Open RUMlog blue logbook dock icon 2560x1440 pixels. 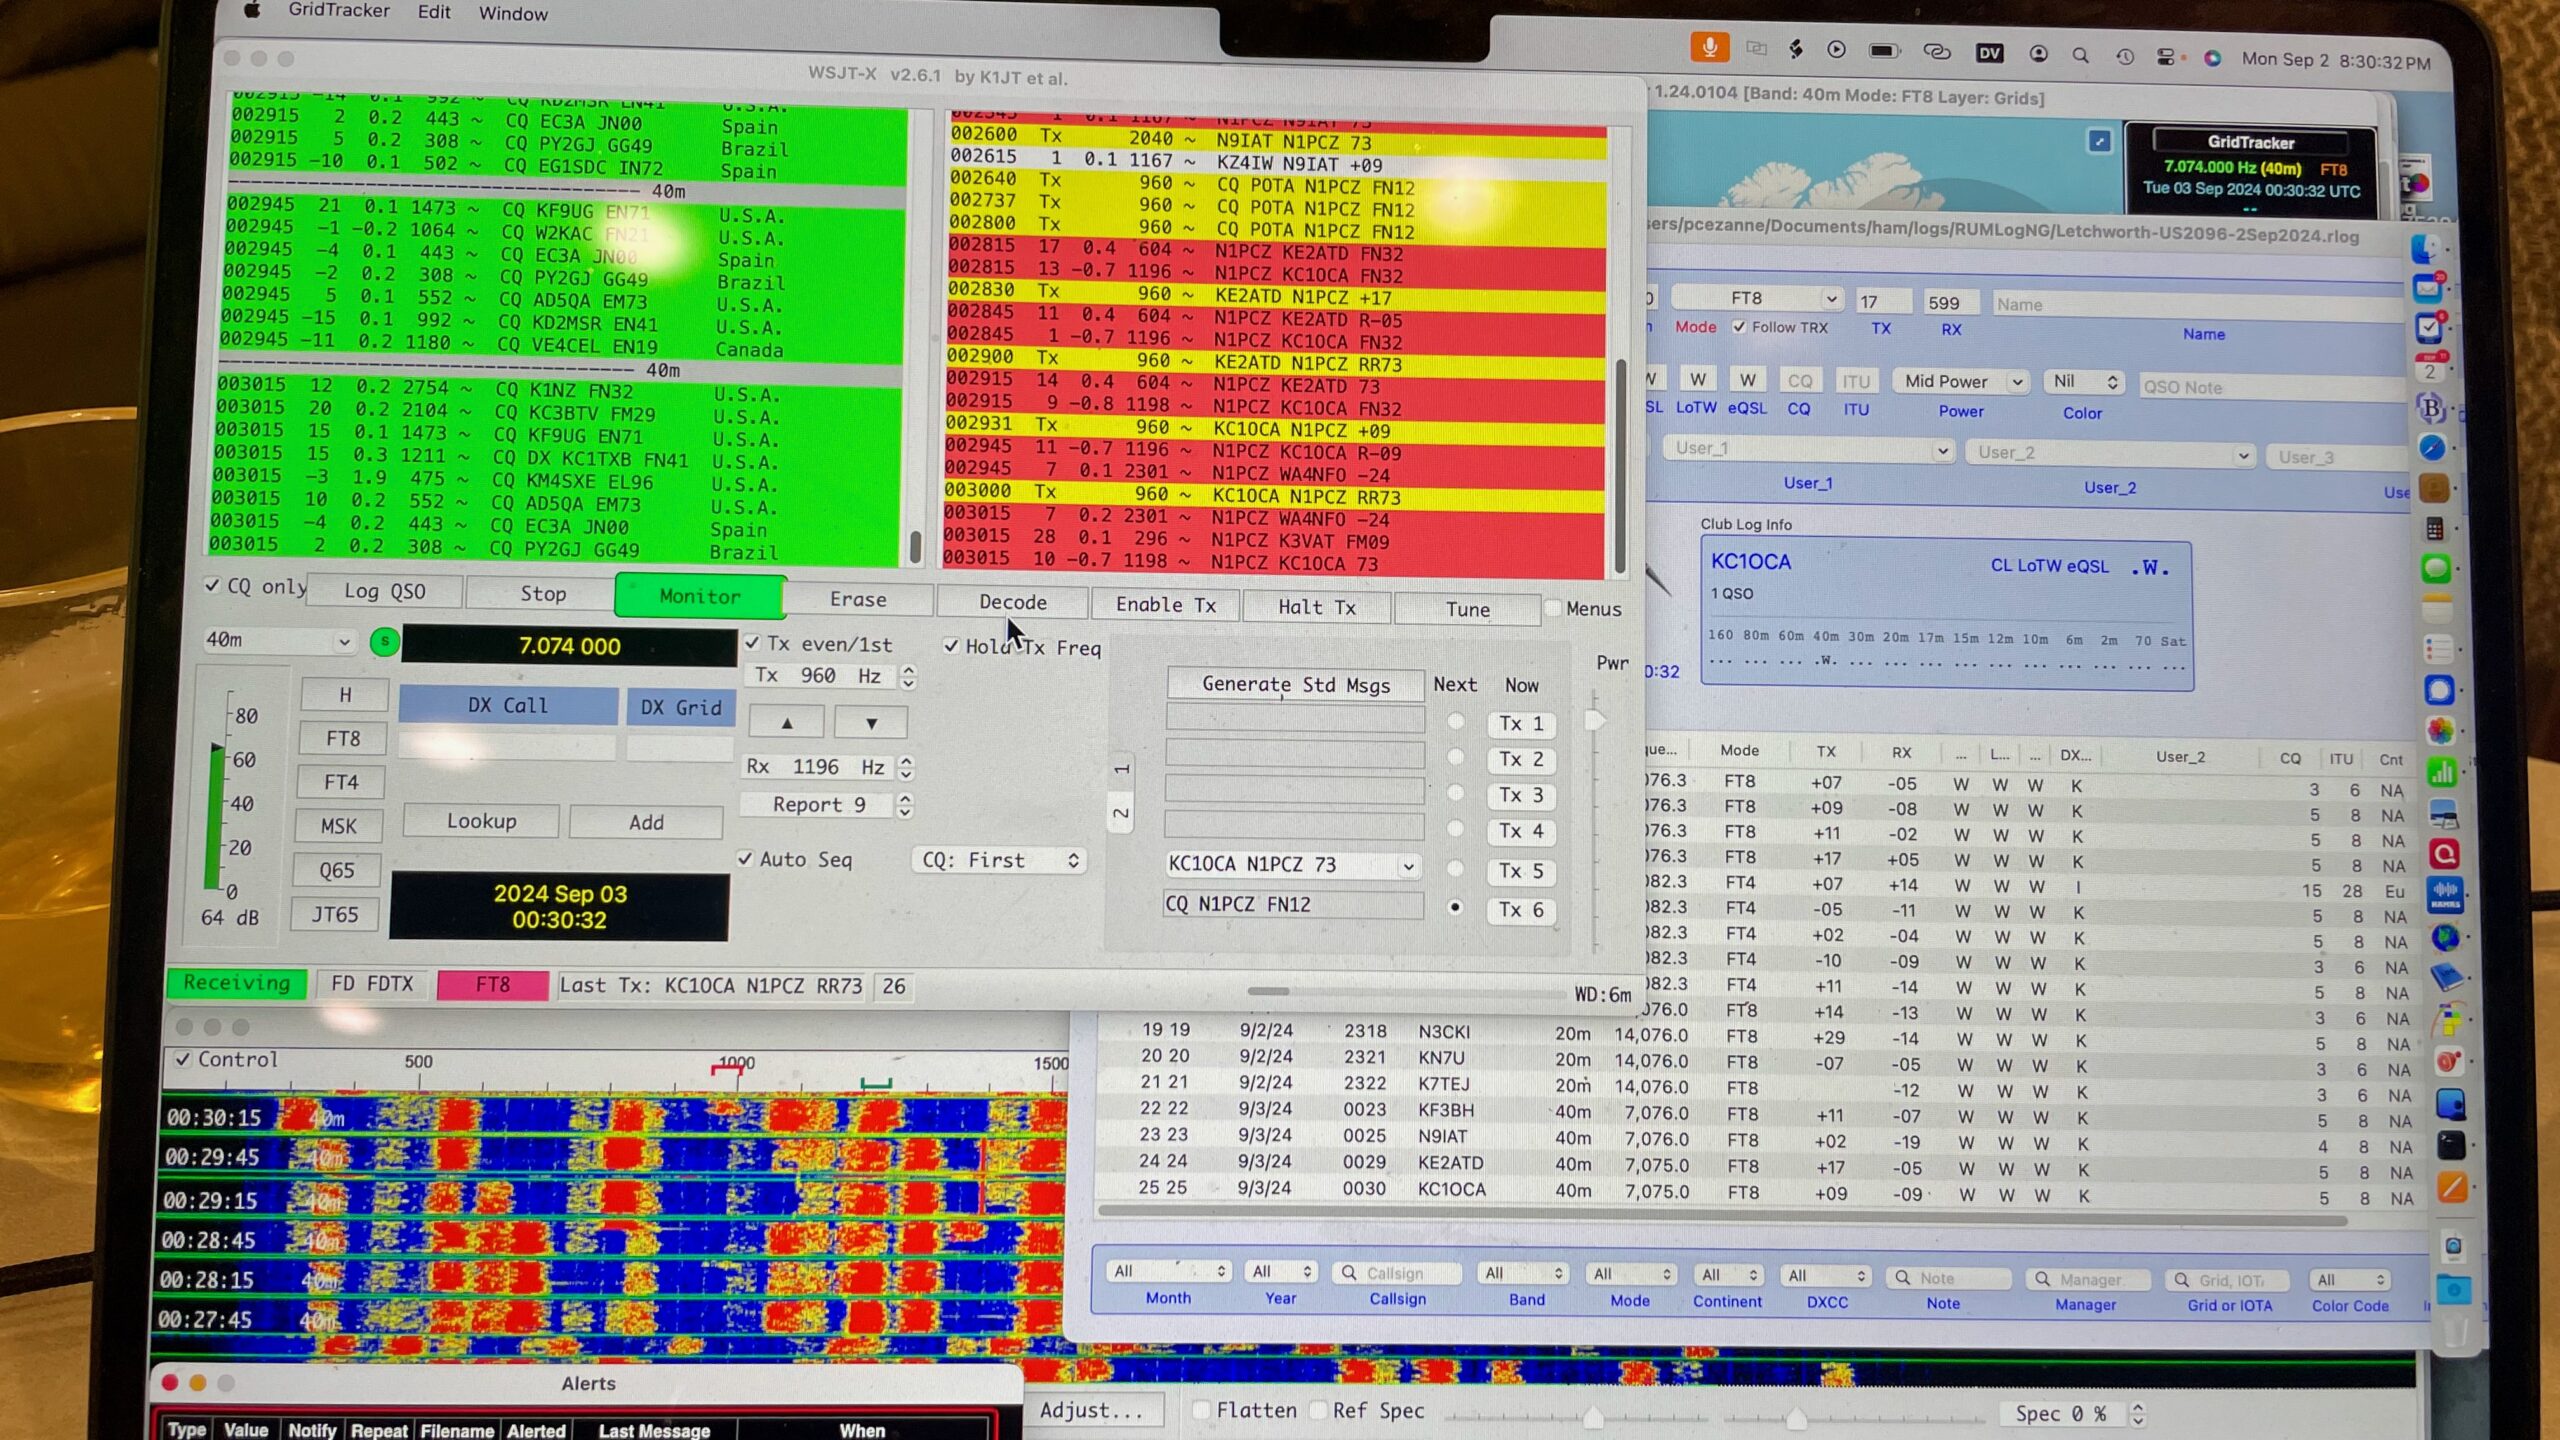[2447, 975]
